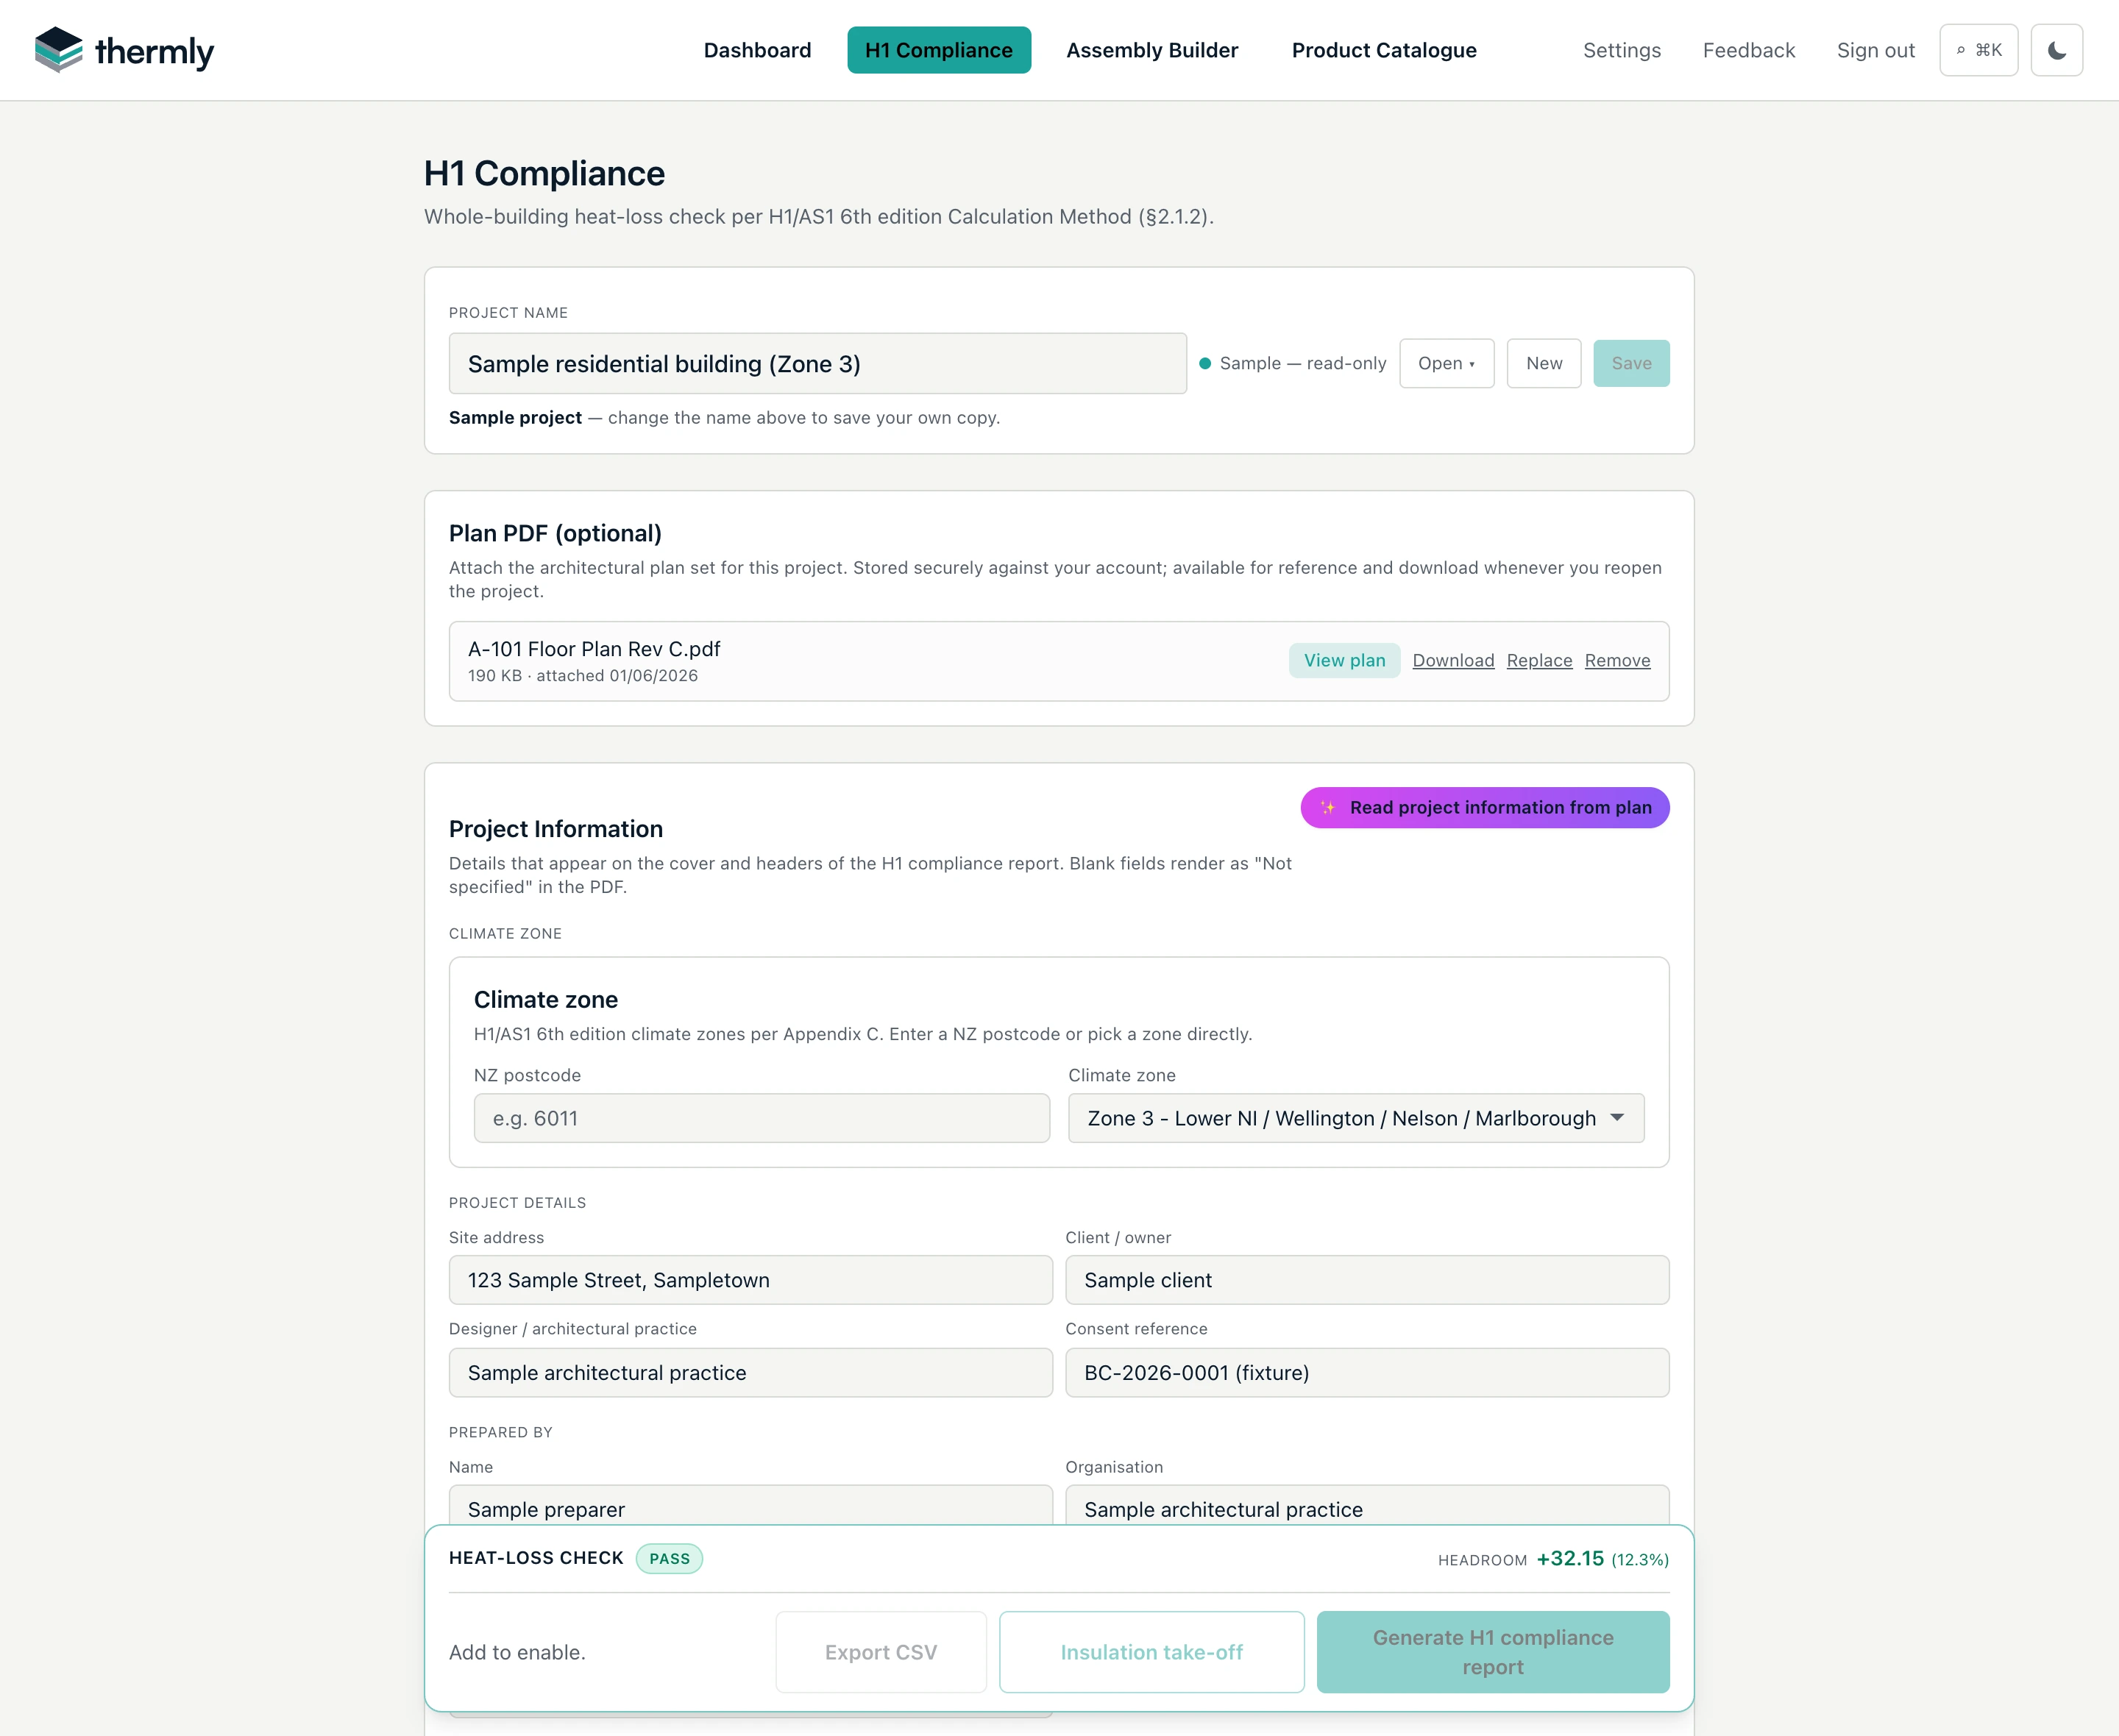Image resolution: width=2119 pixels, height=1736 pixels.
Task: Click Read project information from plan
Action: (1484, 807)
